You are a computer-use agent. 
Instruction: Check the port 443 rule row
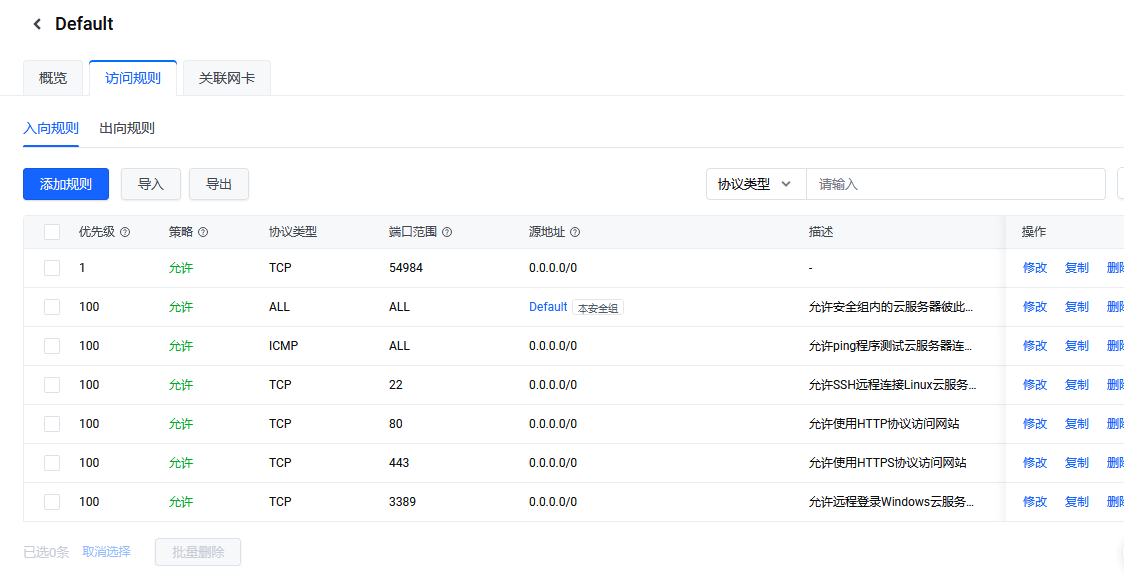tap(52, 463)
